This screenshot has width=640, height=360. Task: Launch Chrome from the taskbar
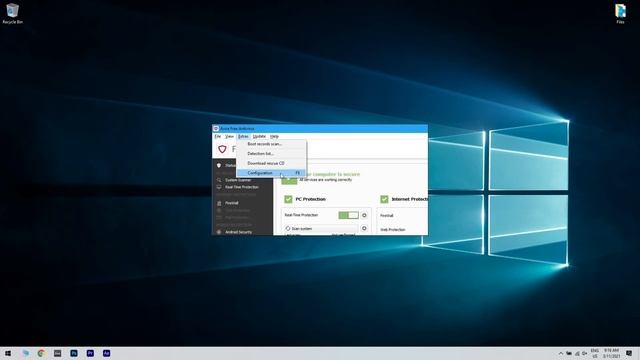[x=41, y=353]
